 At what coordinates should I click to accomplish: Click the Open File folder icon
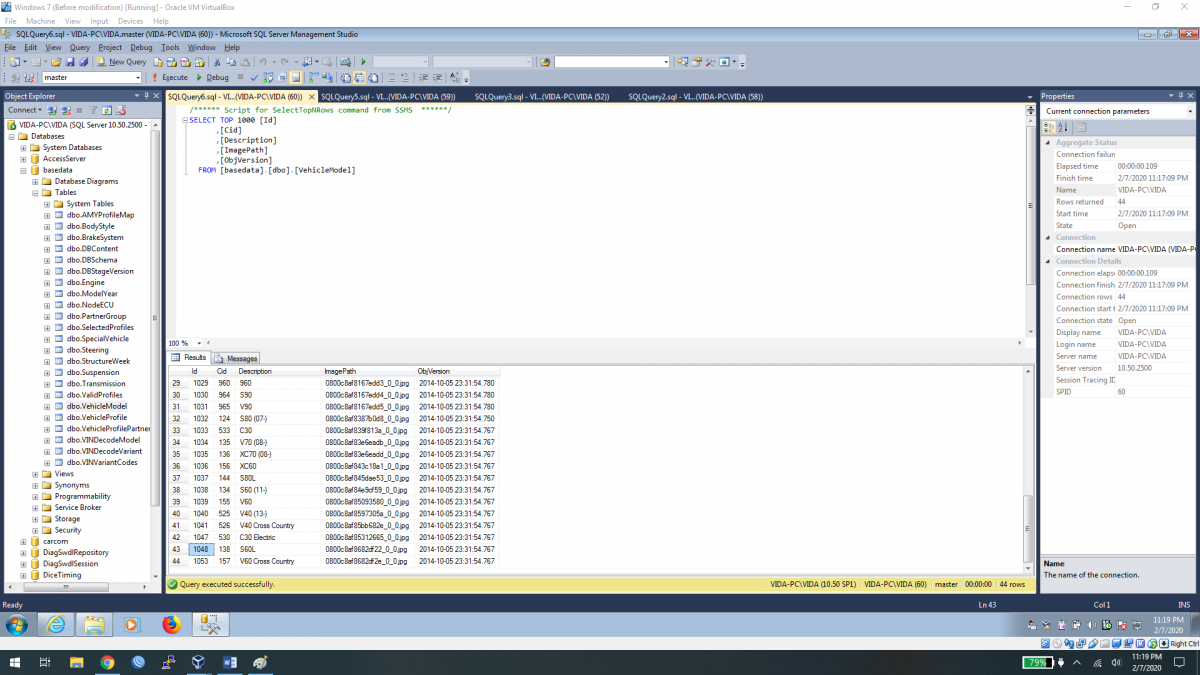(54, 62)
